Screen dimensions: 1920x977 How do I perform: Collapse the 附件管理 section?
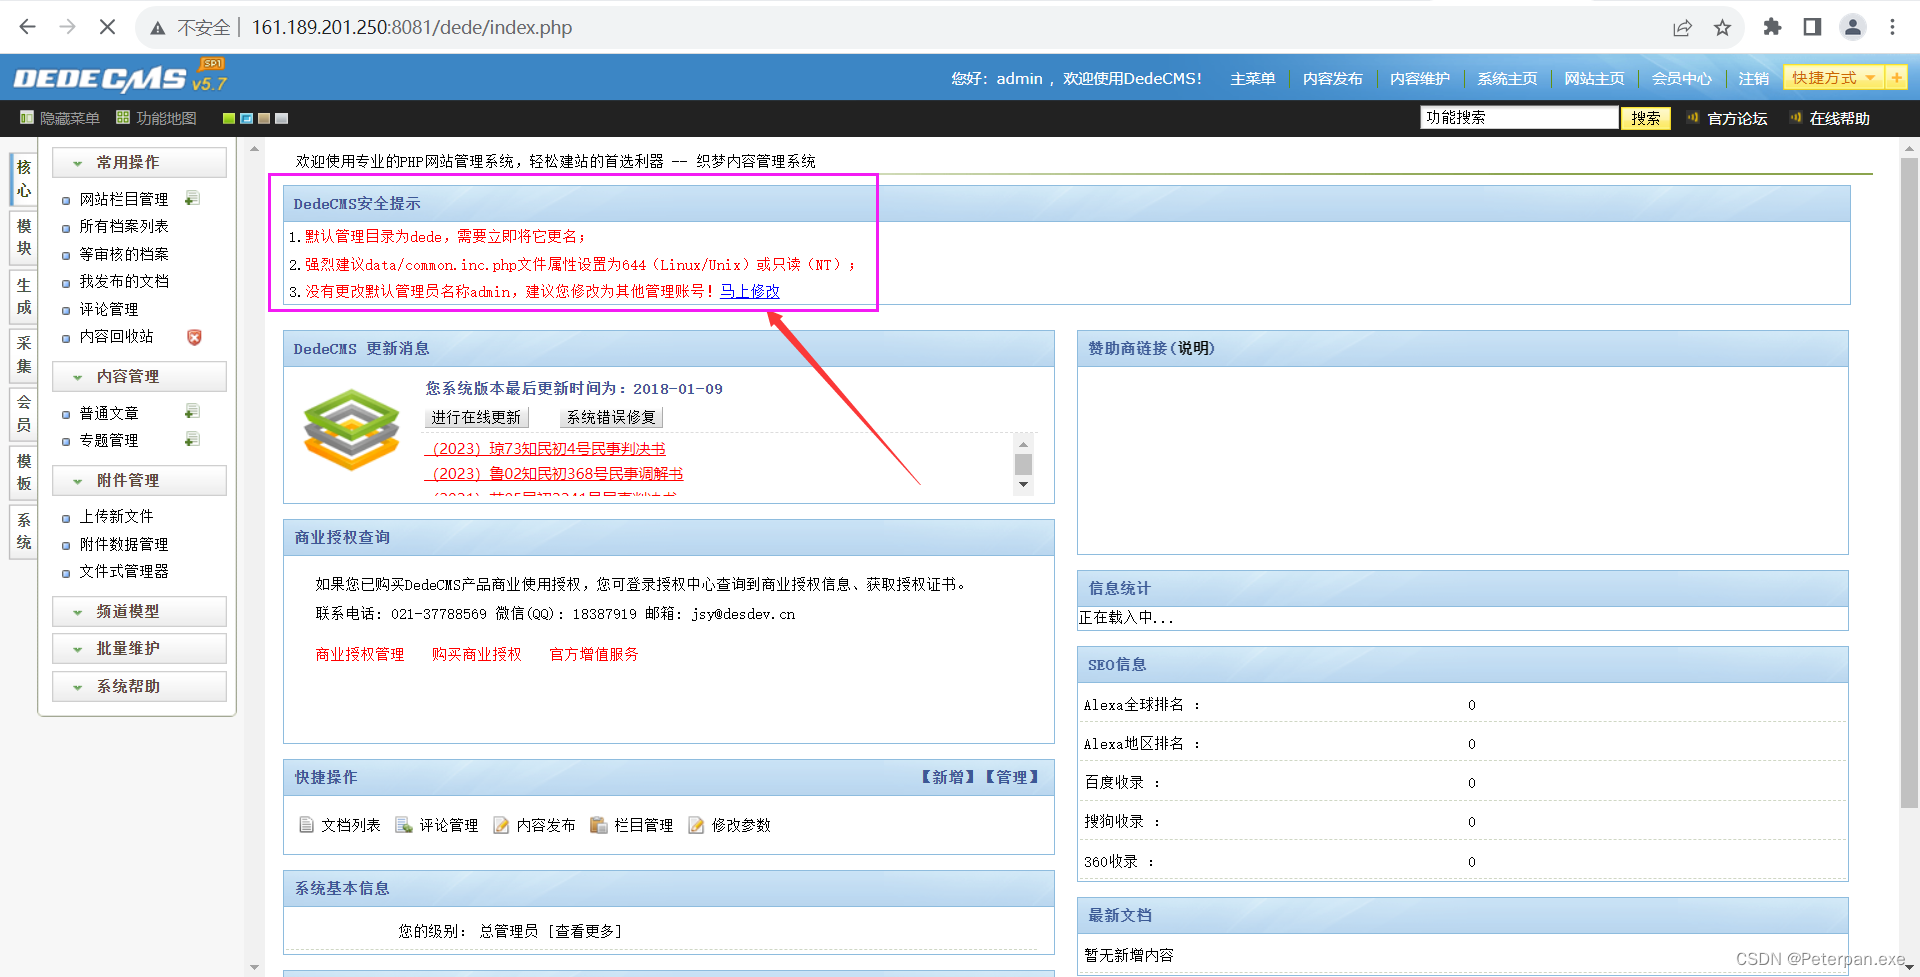pos(139,480)
